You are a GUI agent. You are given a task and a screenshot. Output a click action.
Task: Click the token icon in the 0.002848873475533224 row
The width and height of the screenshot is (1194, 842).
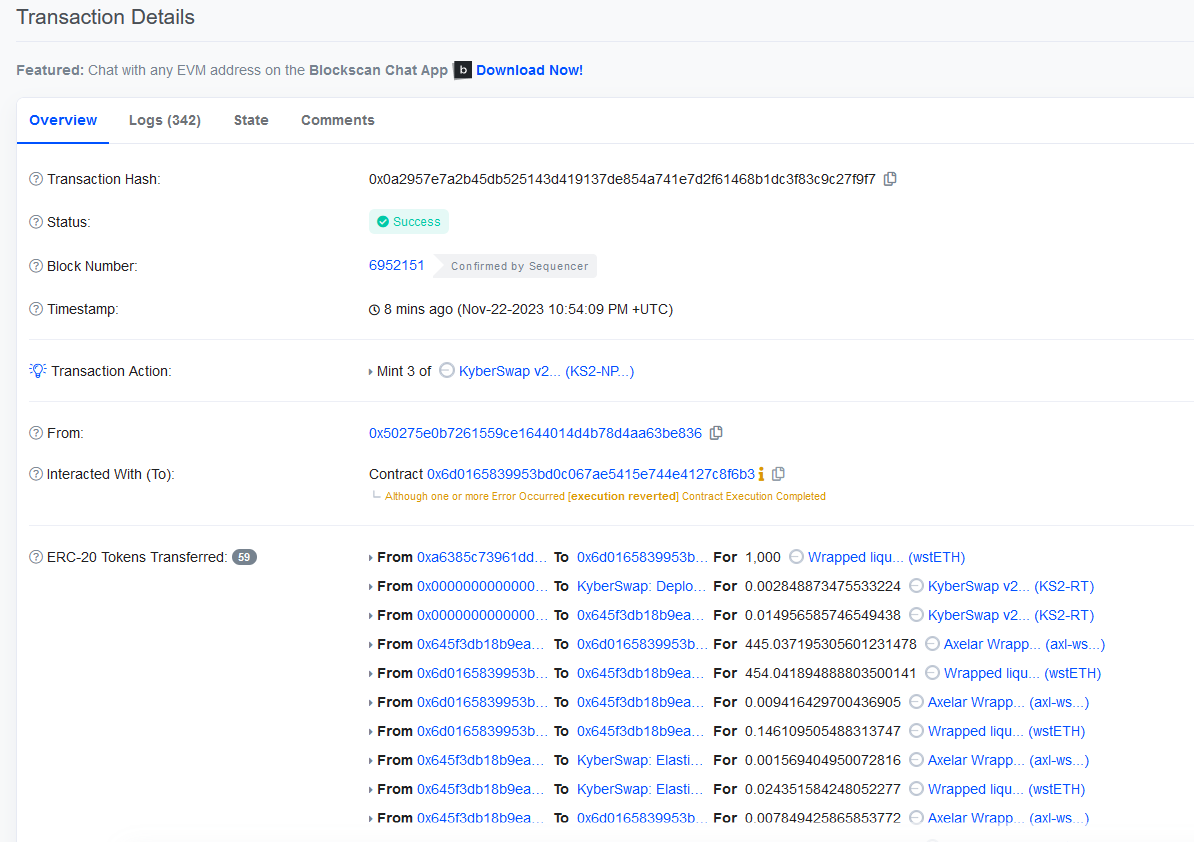pos(916,586)
